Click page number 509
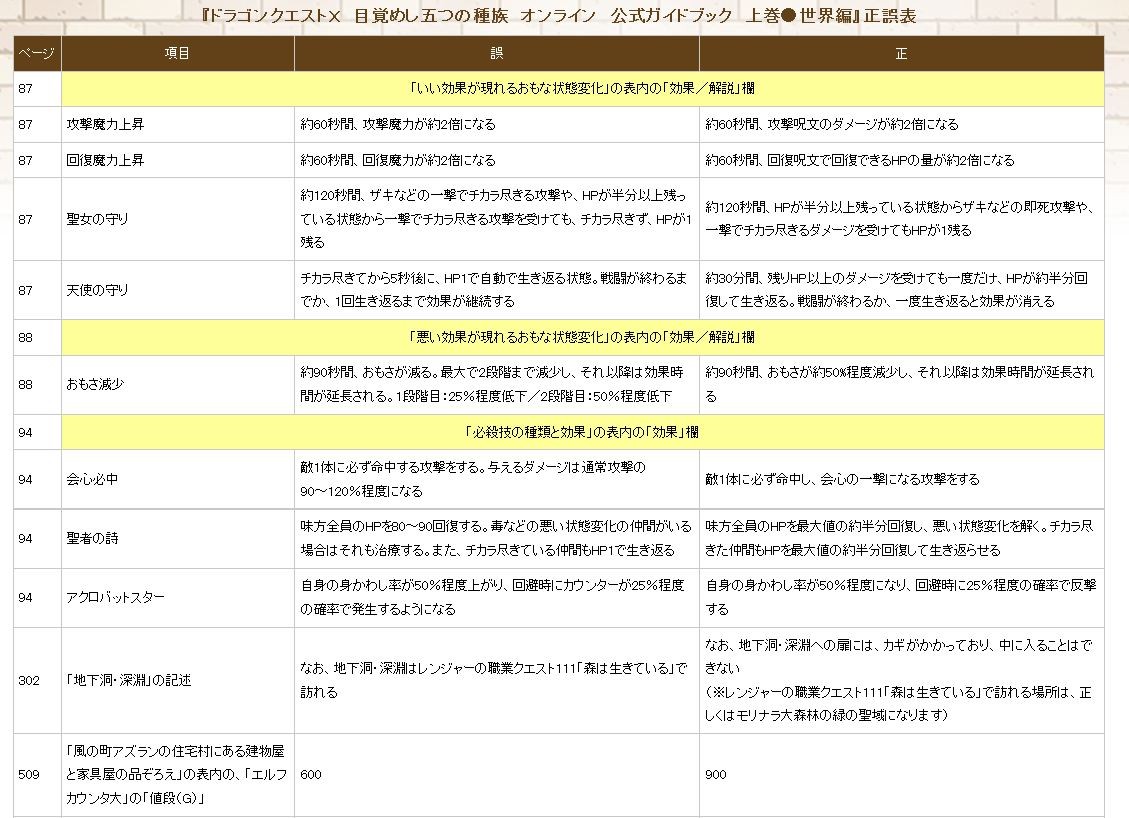This screenshot has height=818, width=1129. [x=29, y=775]
